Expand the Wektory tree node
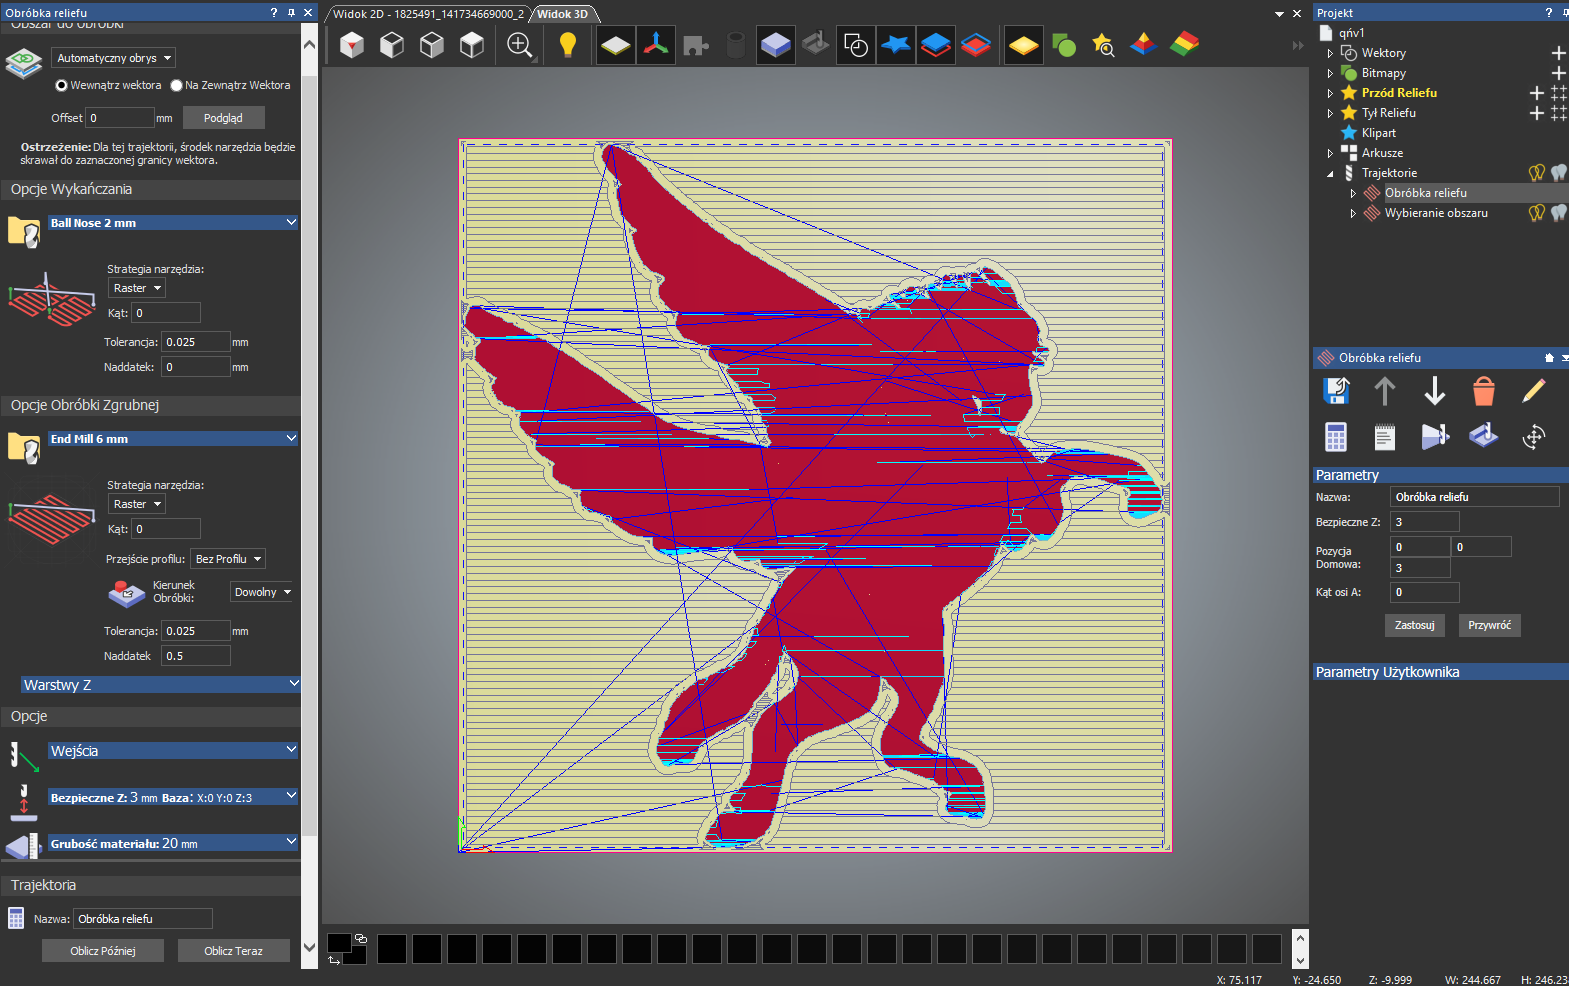The width and height of the screenshot is (1569, 986). pyautogui.click(x=1330, y=53)
